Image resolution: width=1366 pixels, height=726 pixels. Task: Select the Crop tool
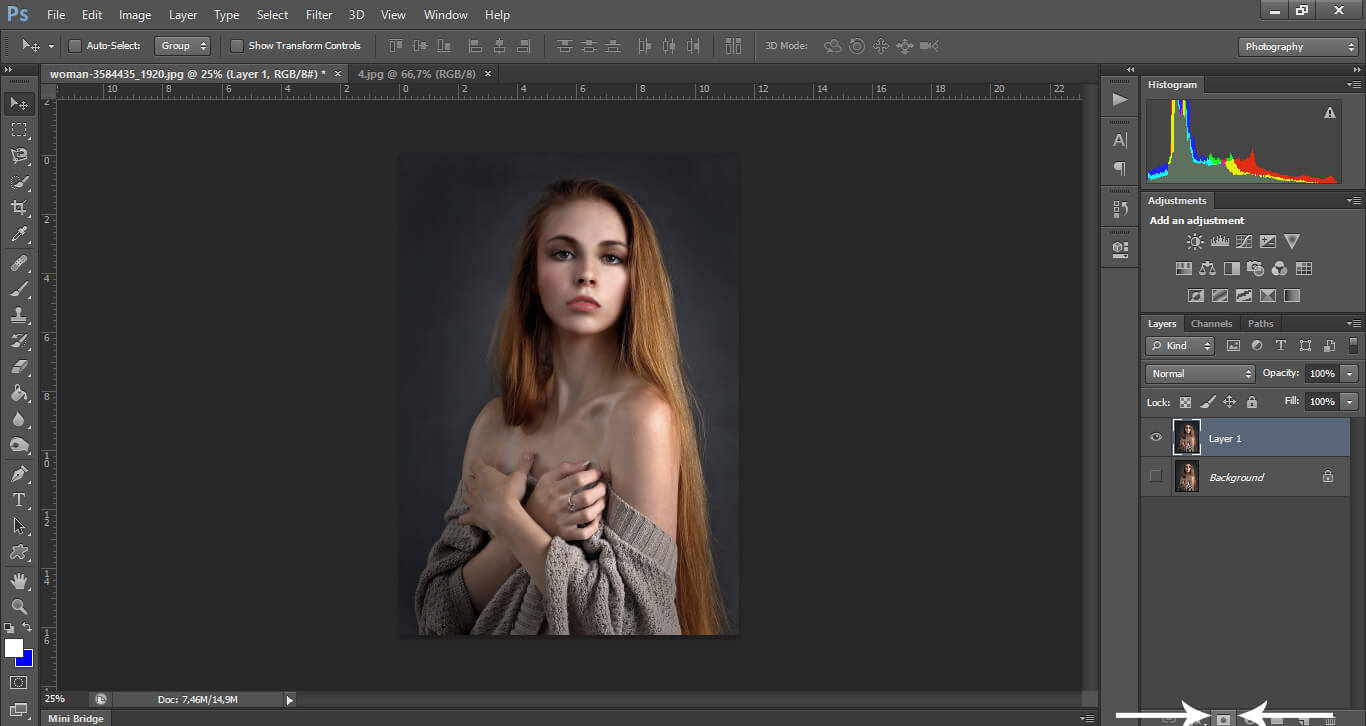(x=19, y=208)
